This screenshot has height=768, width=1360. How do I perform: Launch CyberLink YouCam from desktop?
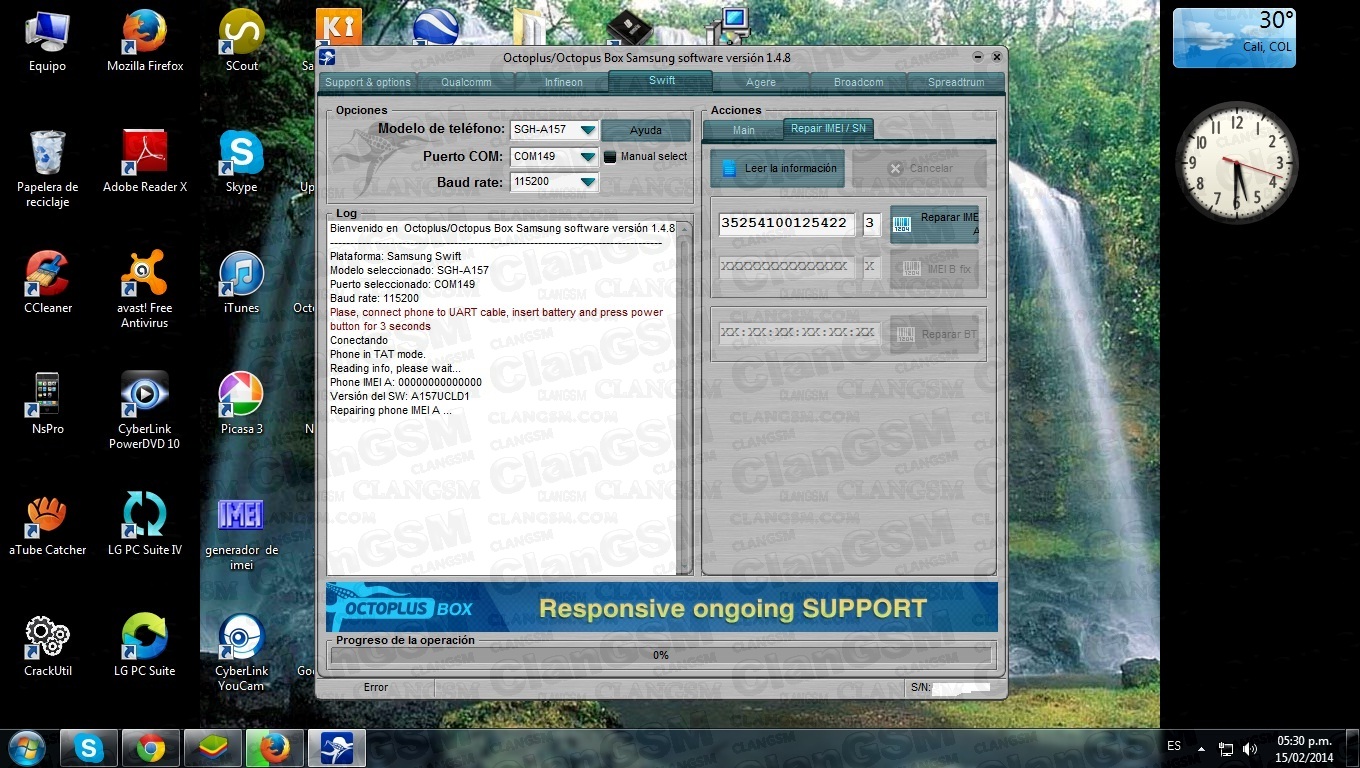pyautogui.click(x=241, y=653)
